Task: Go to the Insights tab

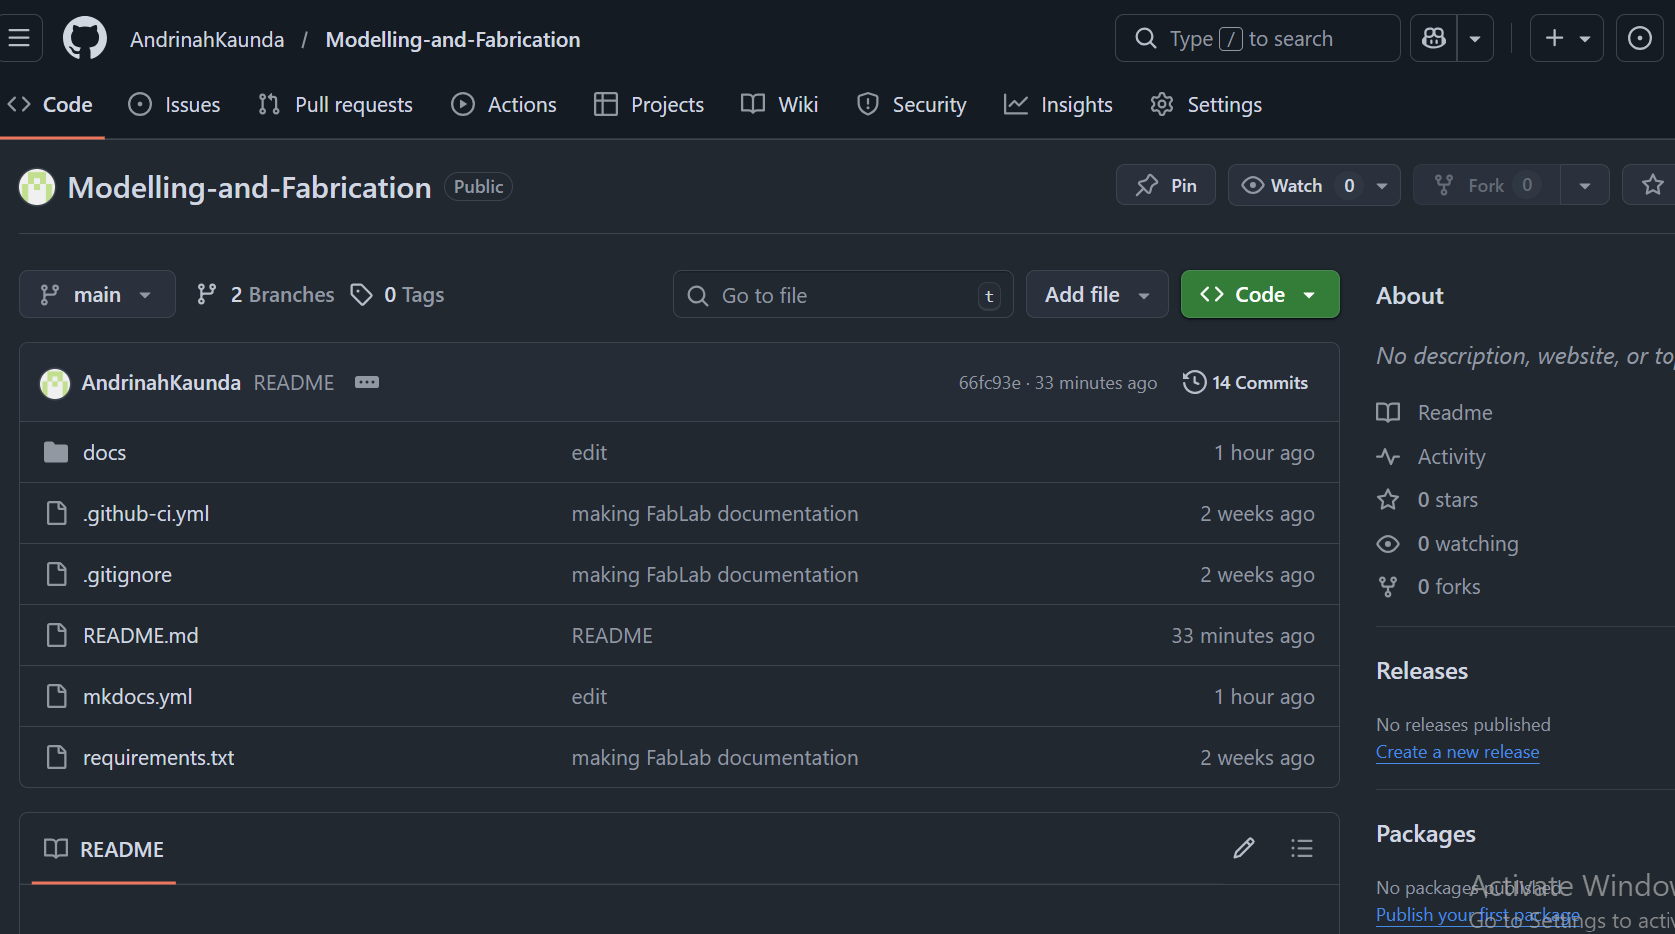Action: pyautogui.click(x=1058, y=105)
